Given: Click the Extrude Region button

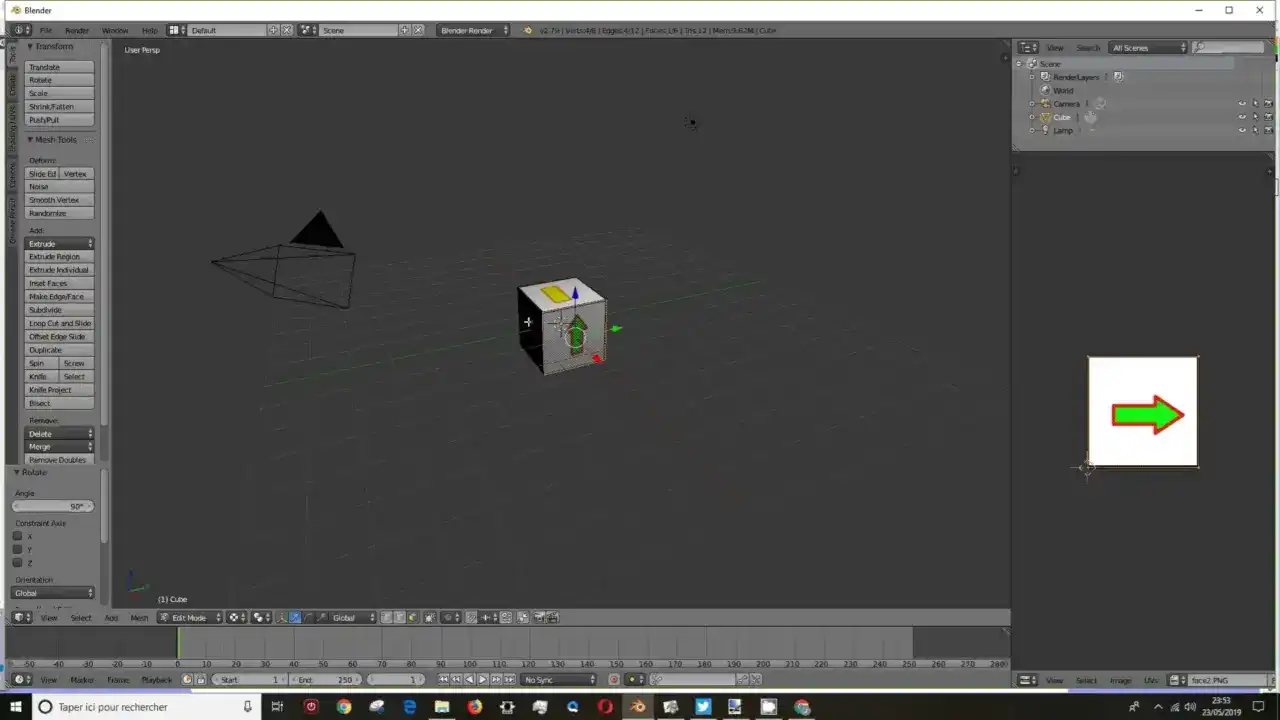Looking at the screenshot, I should click(59, 256).
